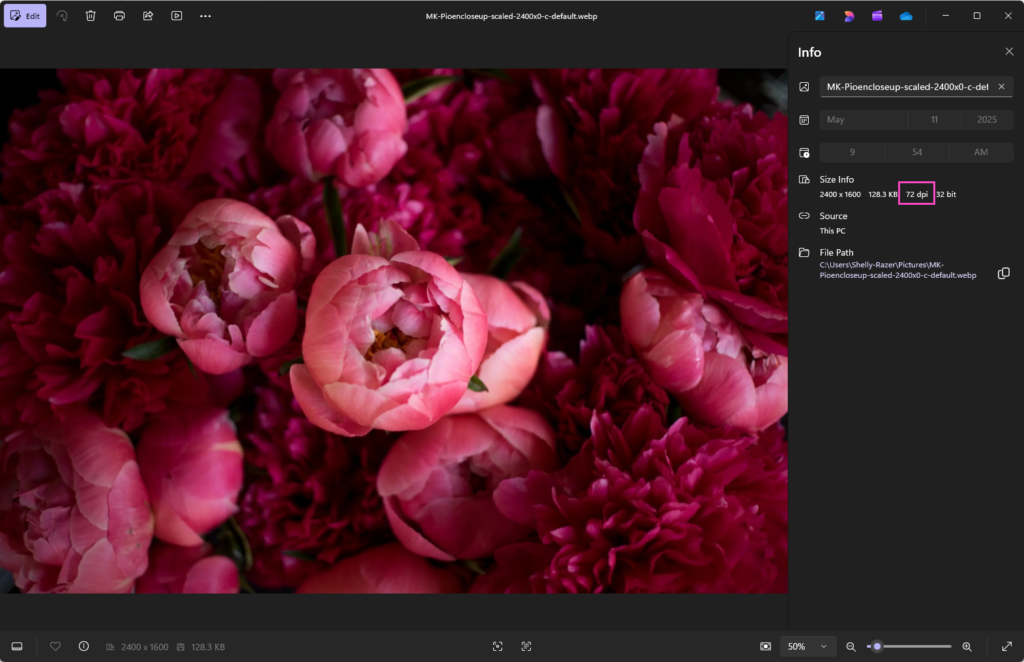
Task: Enter full screen with expand arrows icon
Action: 1007,646
